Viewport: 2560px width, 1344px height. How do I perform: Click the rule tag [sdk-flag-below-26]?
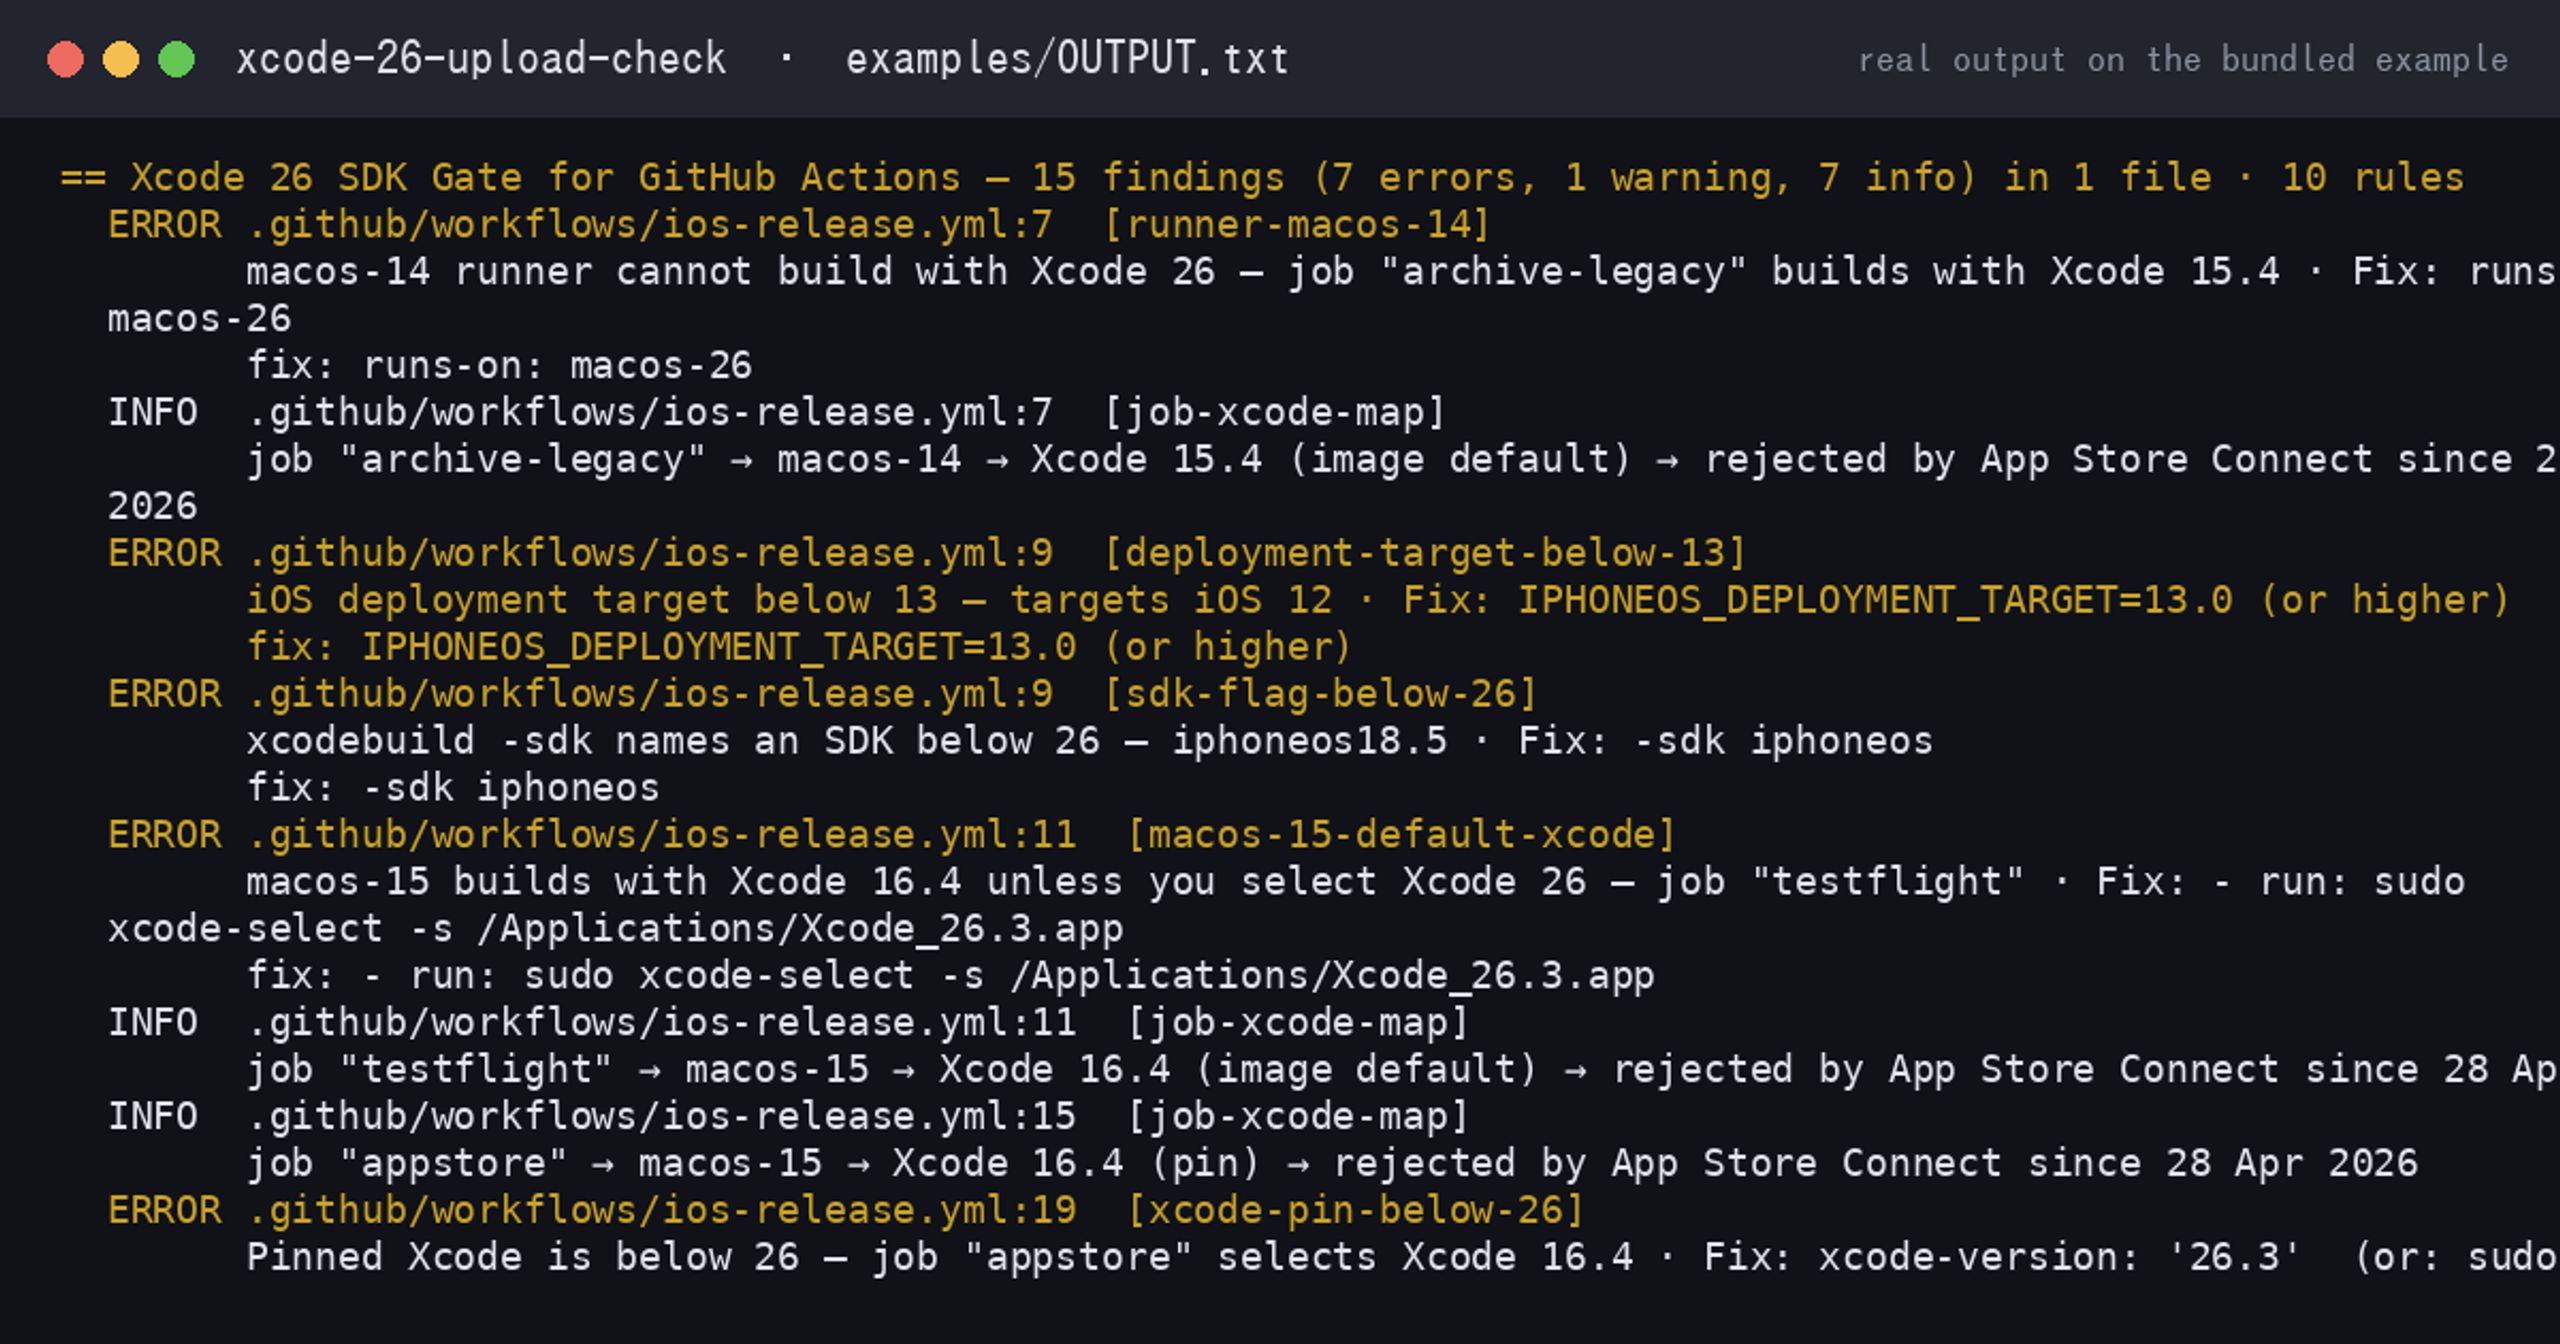tap(1319, 694)
